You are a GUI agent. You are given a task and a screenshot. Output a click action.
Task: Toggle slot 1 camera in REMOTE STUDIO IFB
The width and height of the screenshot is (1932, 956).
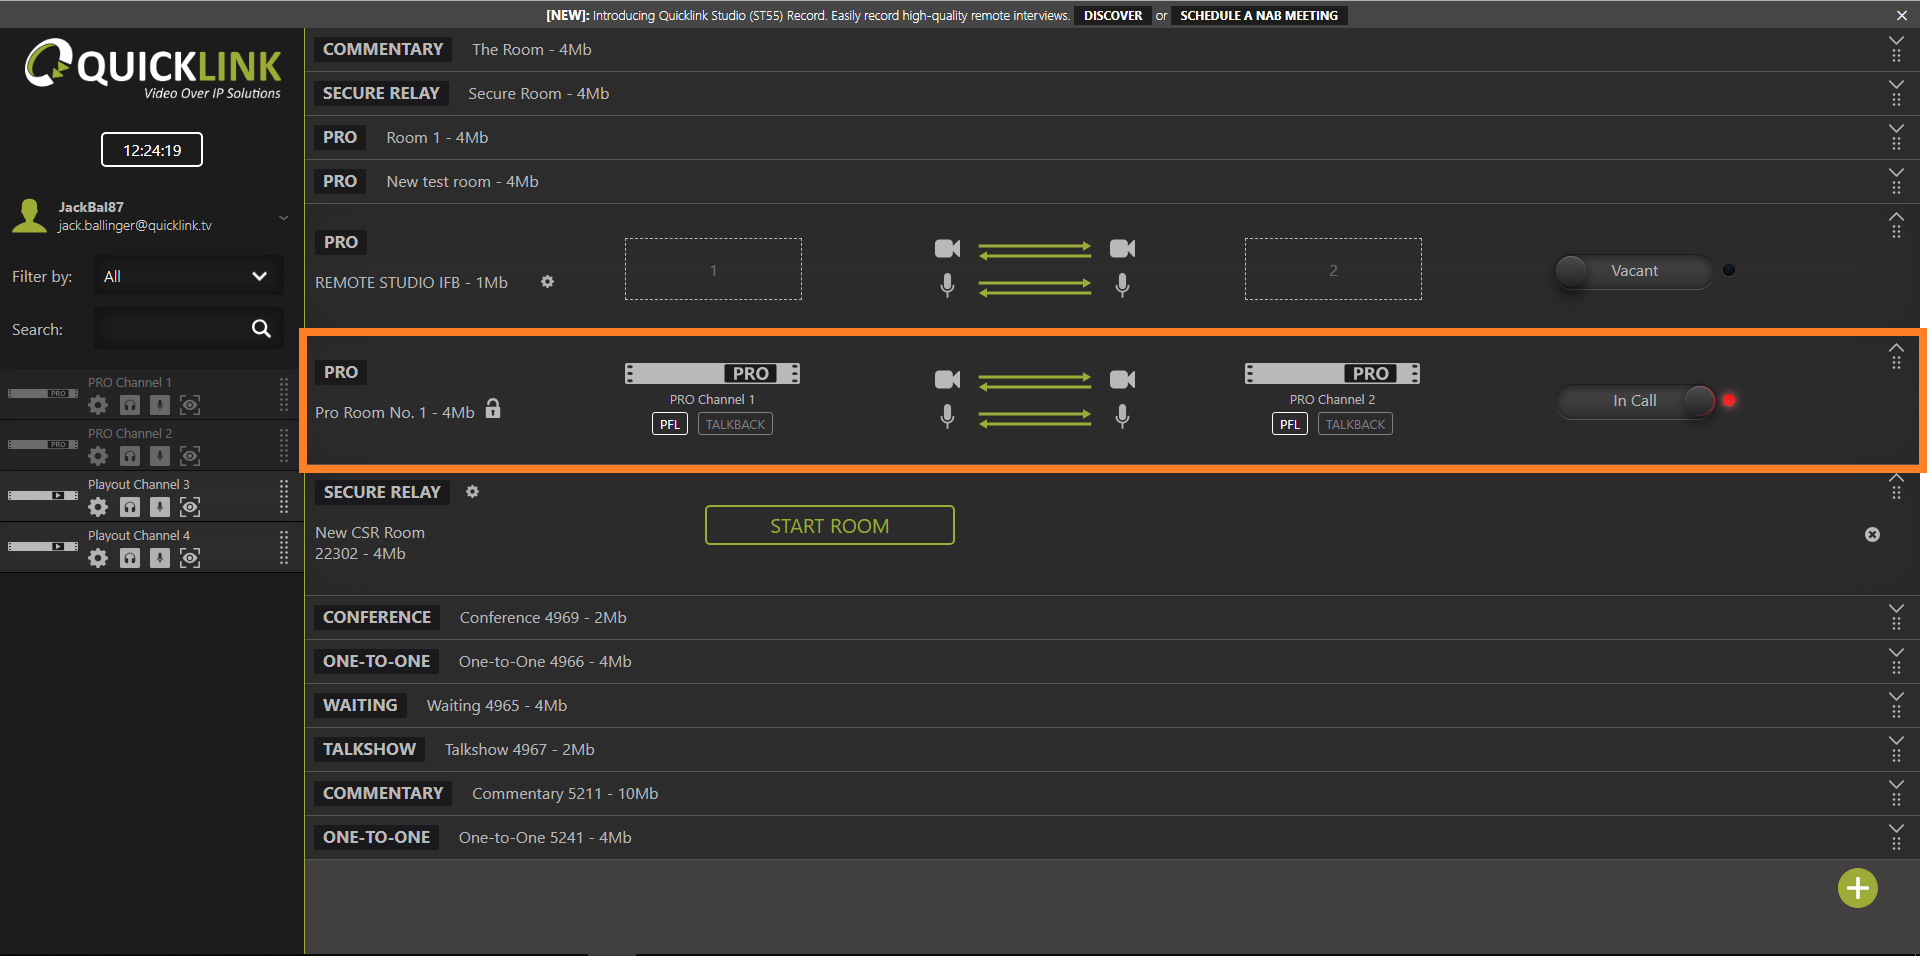point(947,248)
